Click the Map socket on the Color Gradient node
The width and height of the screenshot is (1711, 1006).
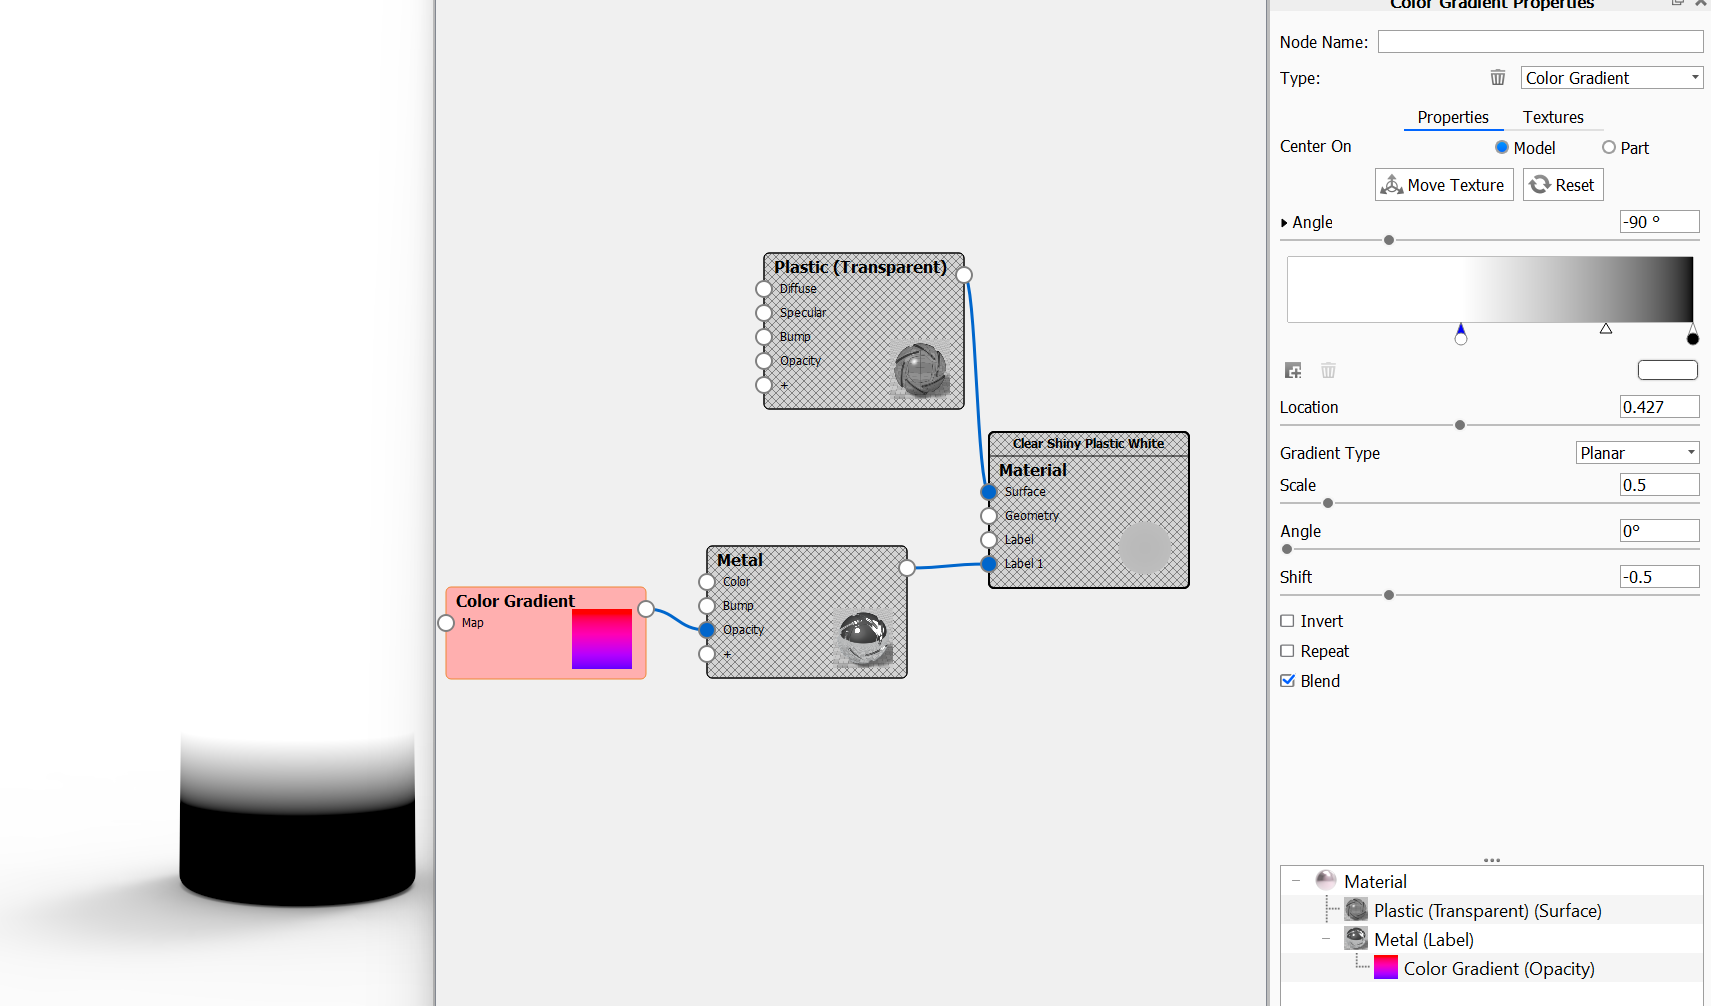coord(446,623)
